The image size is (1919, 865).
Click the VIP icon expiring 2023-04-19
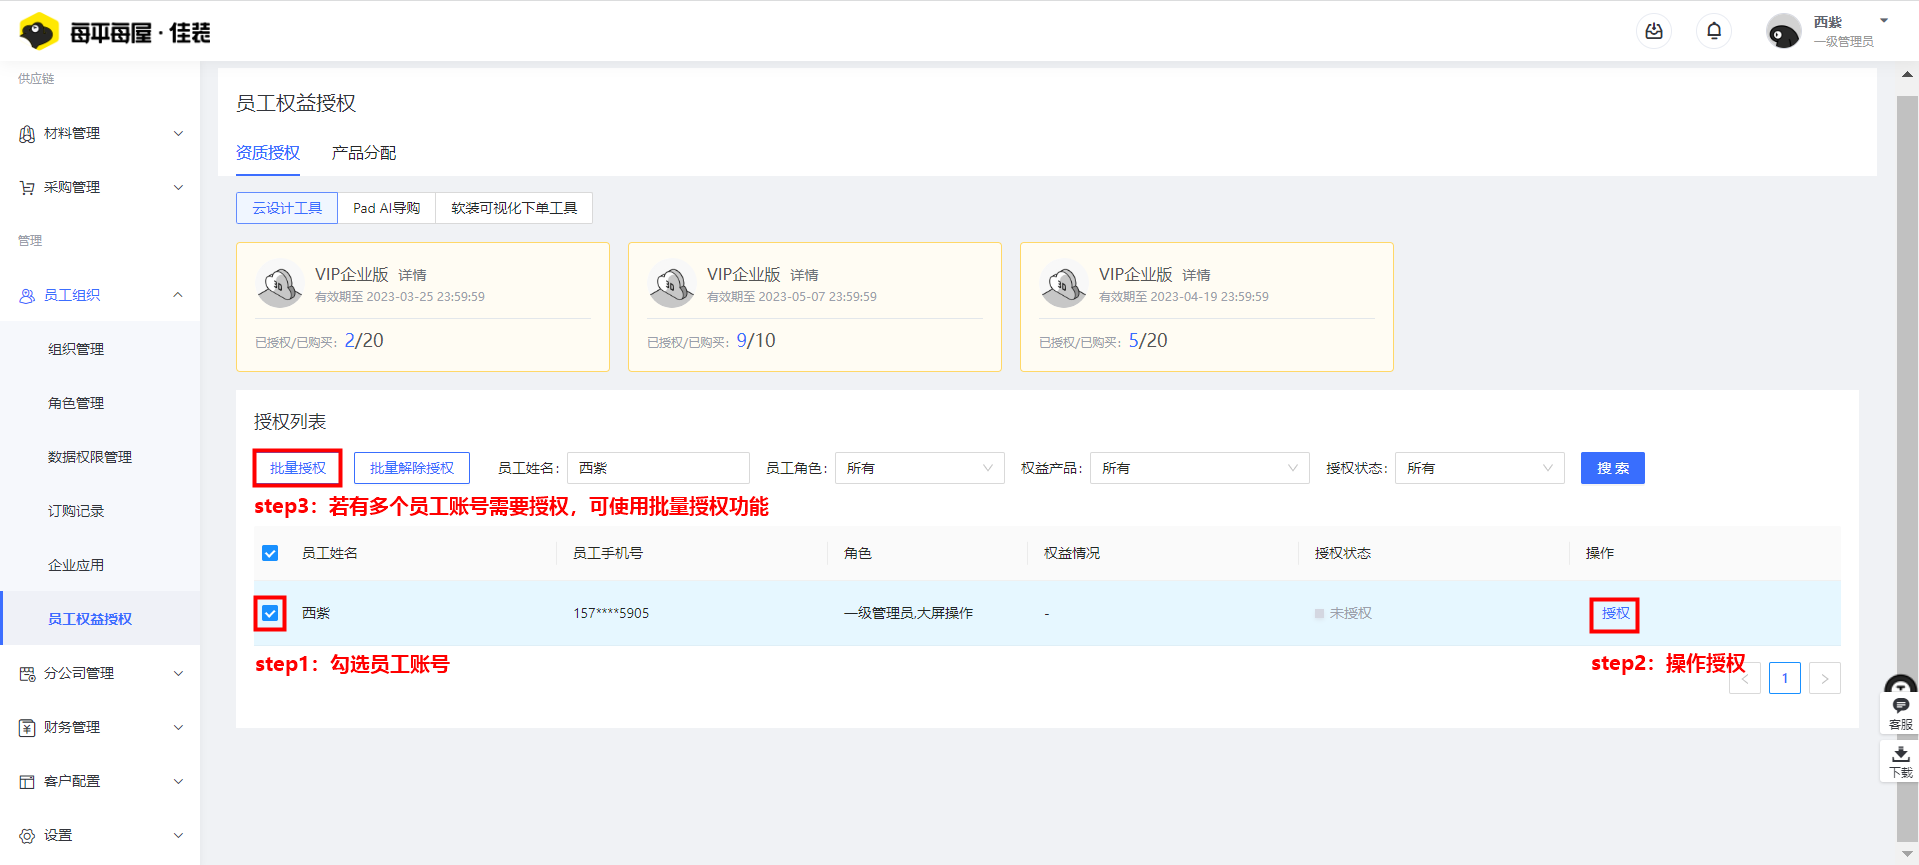(1064, 284)
